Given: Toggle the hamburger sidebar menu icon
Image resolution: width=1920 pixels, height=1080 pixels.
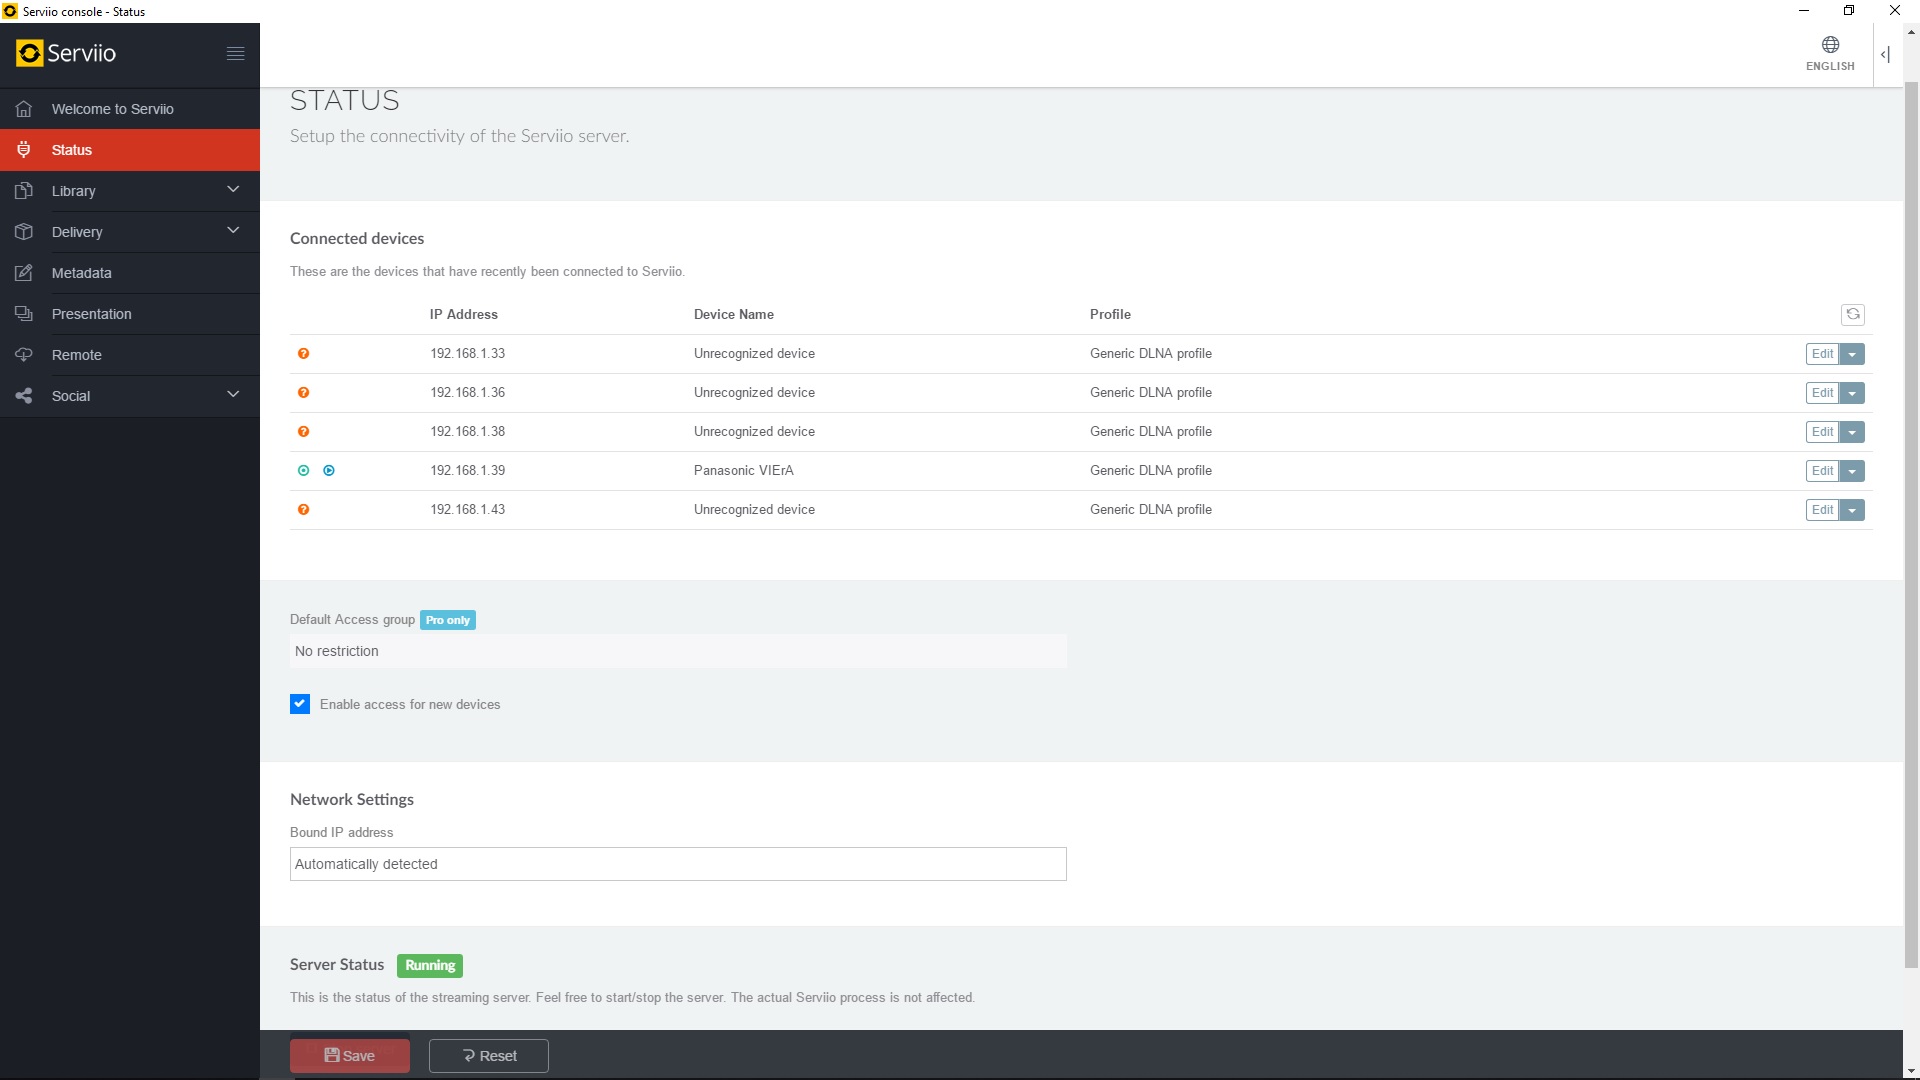Looking at the screenshot, I should [235, 54].
